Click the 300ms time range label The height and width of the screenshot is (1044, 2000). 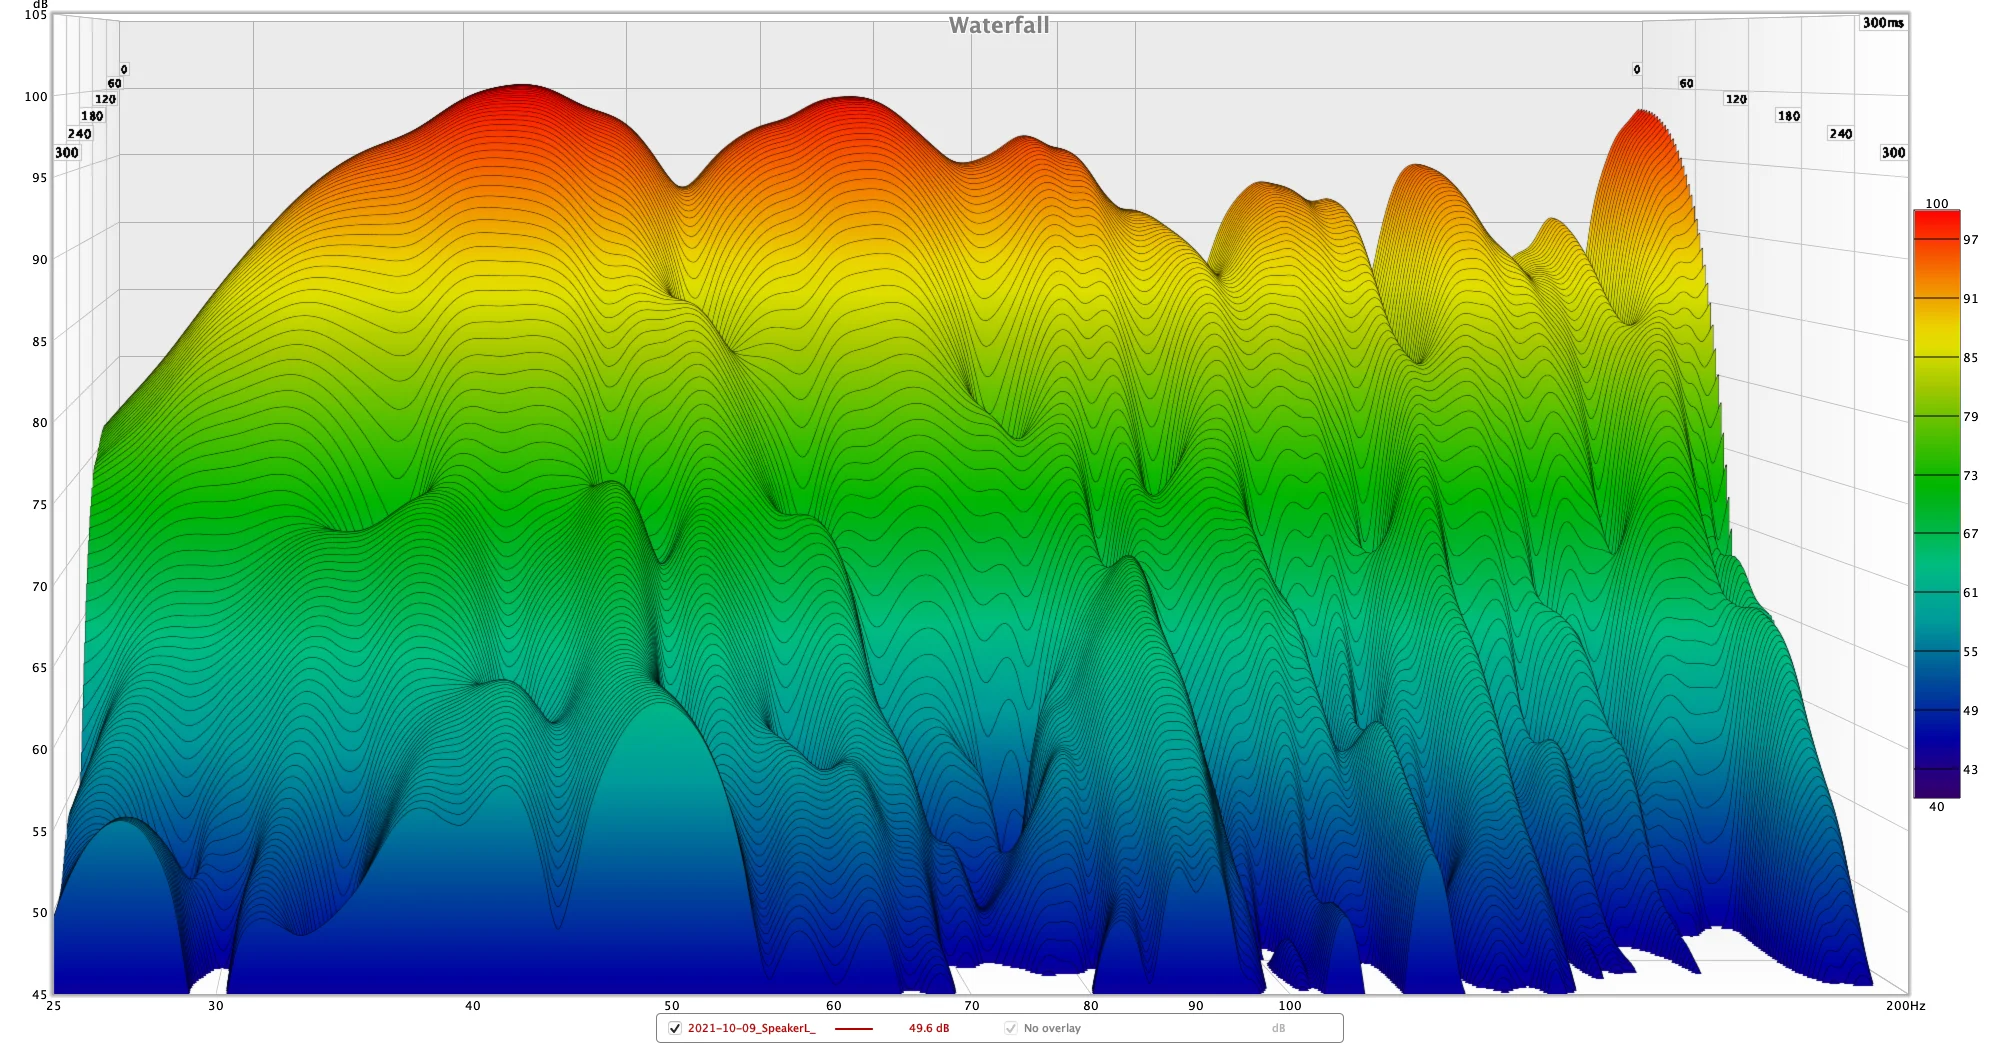(1883, 22)
